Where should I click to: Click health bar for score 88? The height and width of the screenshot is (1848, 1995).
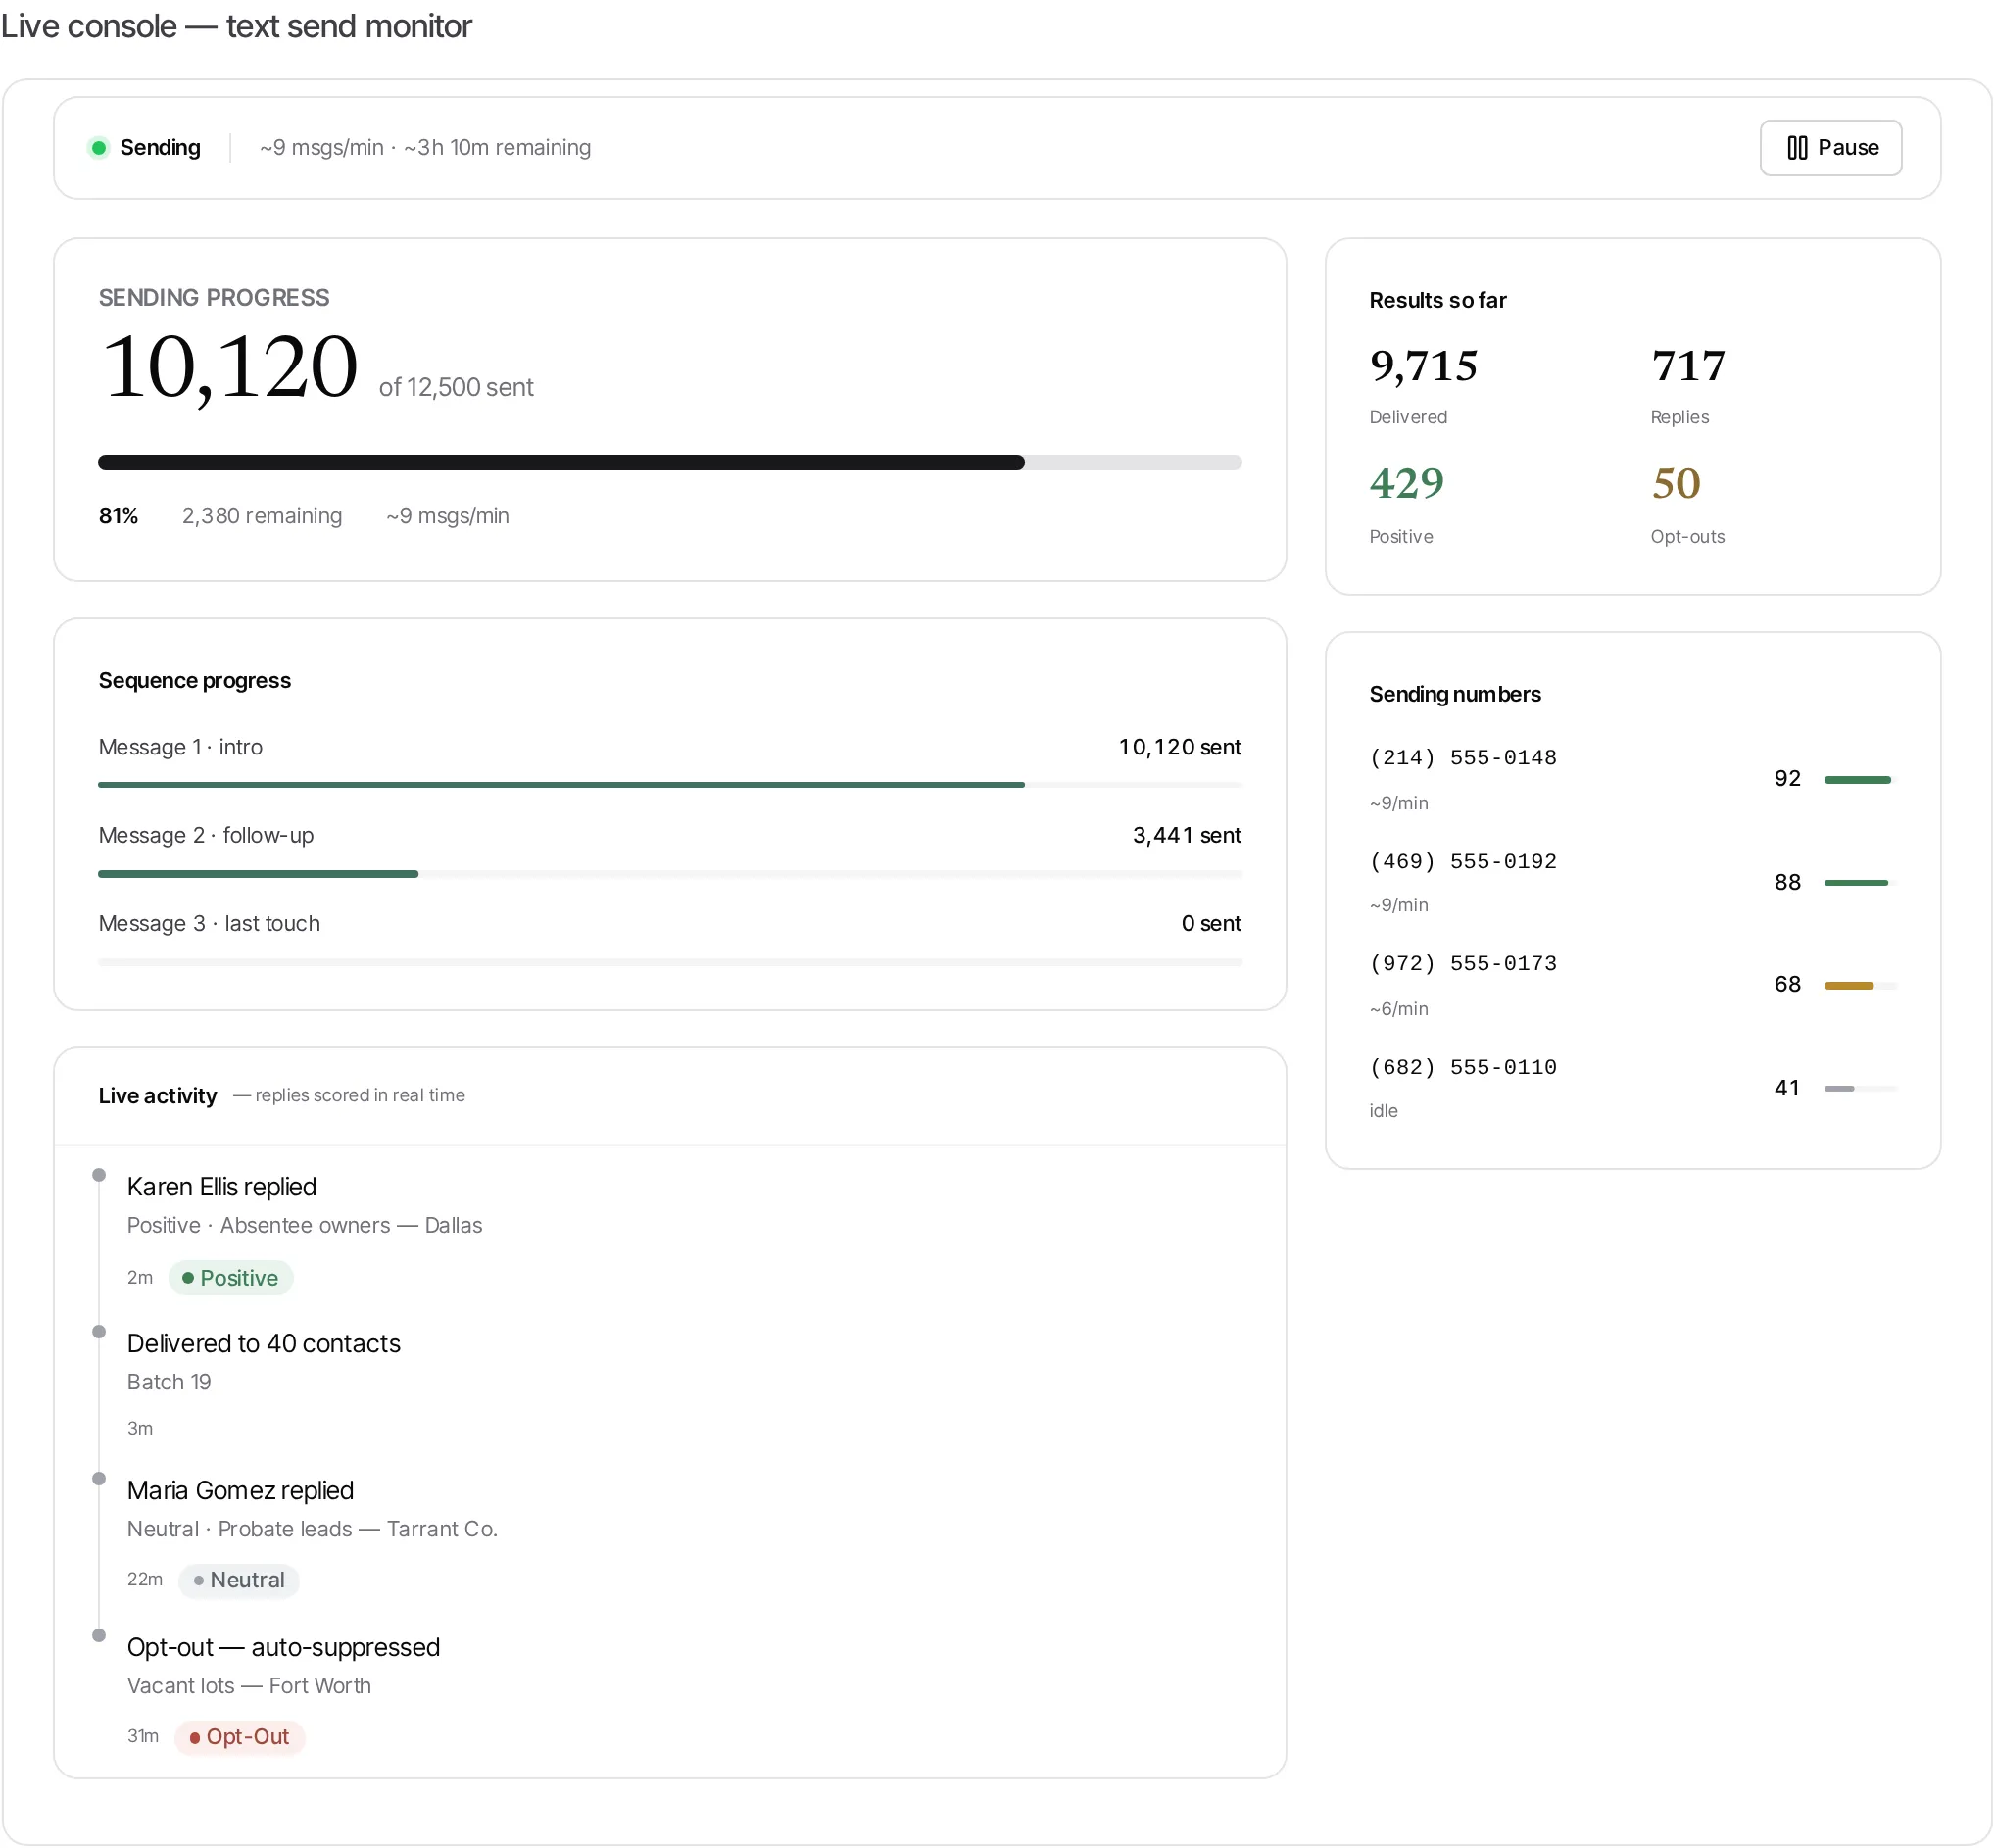click(1860, 883)
